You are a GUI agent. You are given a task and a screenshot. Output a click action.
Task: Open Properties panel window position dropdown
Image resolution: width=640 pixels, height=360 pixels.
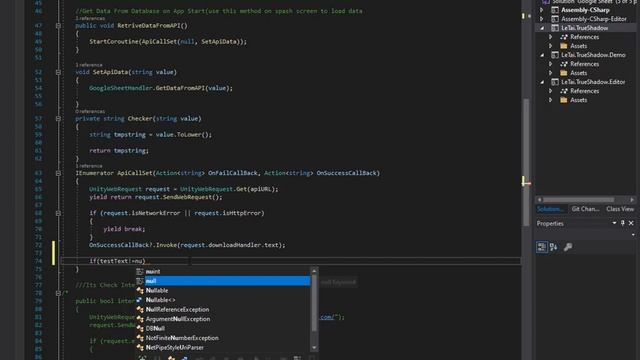614,223
